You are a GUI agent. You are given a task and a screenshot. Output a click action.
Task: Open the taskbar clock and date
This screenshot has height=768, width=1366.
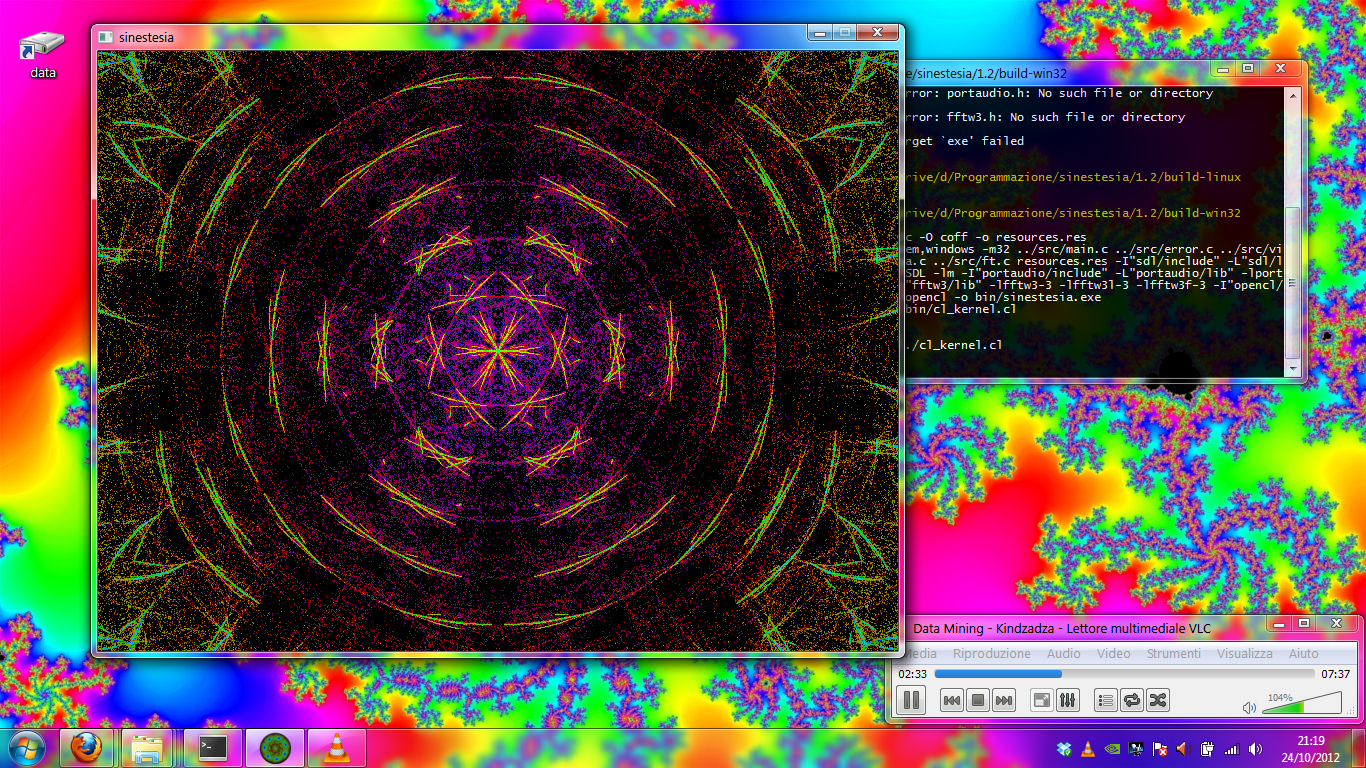1310,748
